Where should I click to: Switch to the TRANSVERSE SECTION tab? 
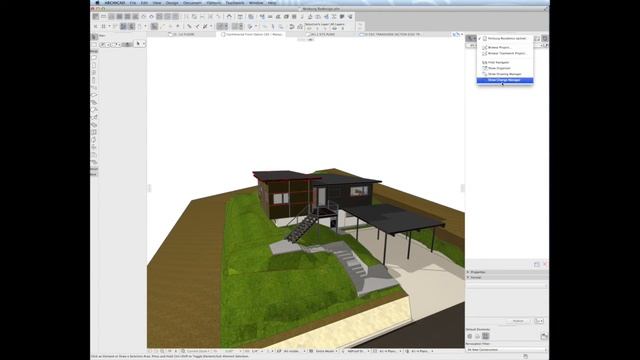click(x=390, y=35)
